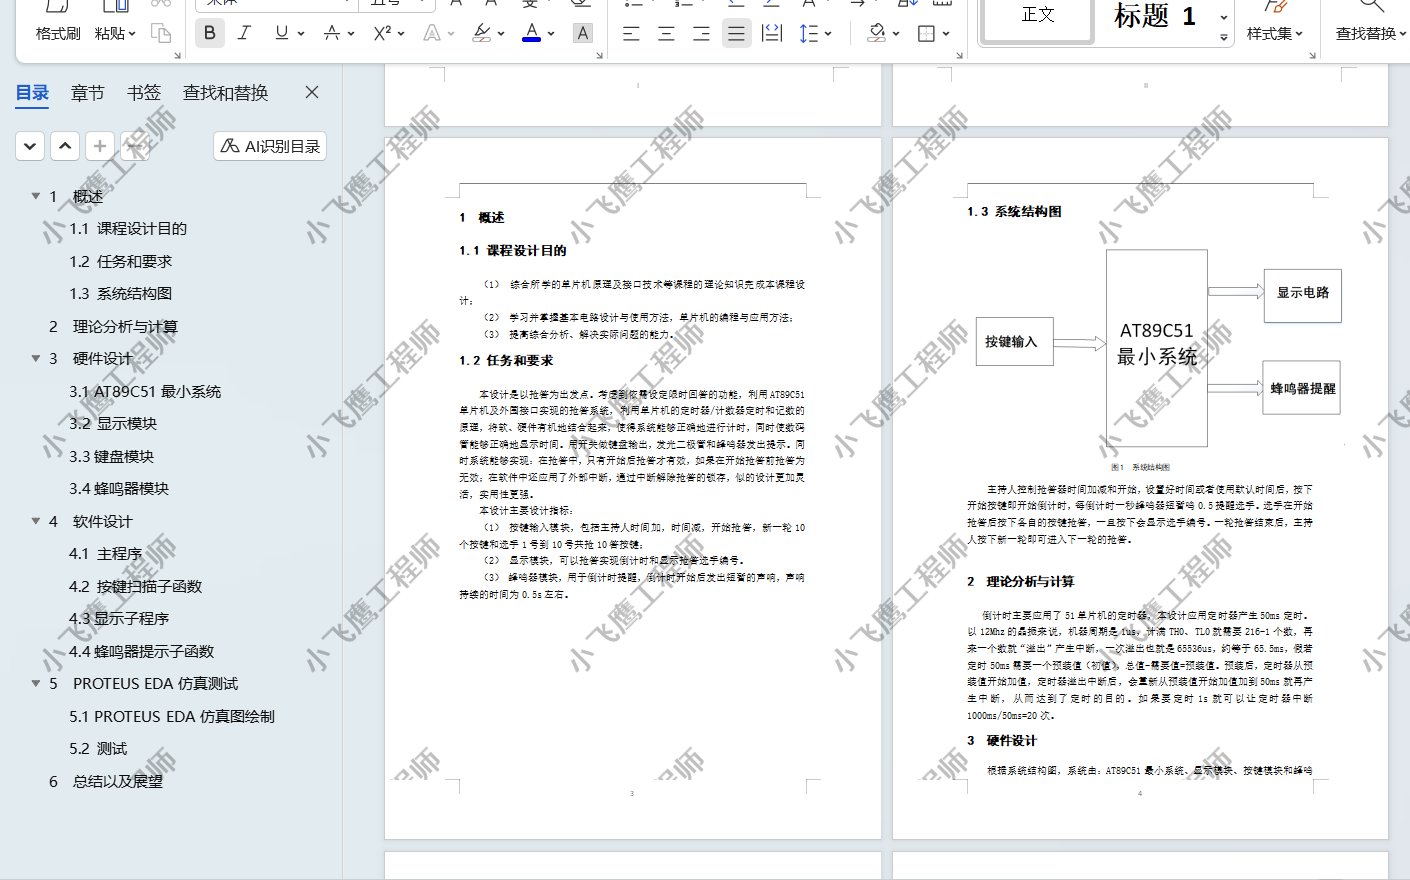Click the text highlight pen icon
Screen dimensions: 1410x880
tap(481, 33)
